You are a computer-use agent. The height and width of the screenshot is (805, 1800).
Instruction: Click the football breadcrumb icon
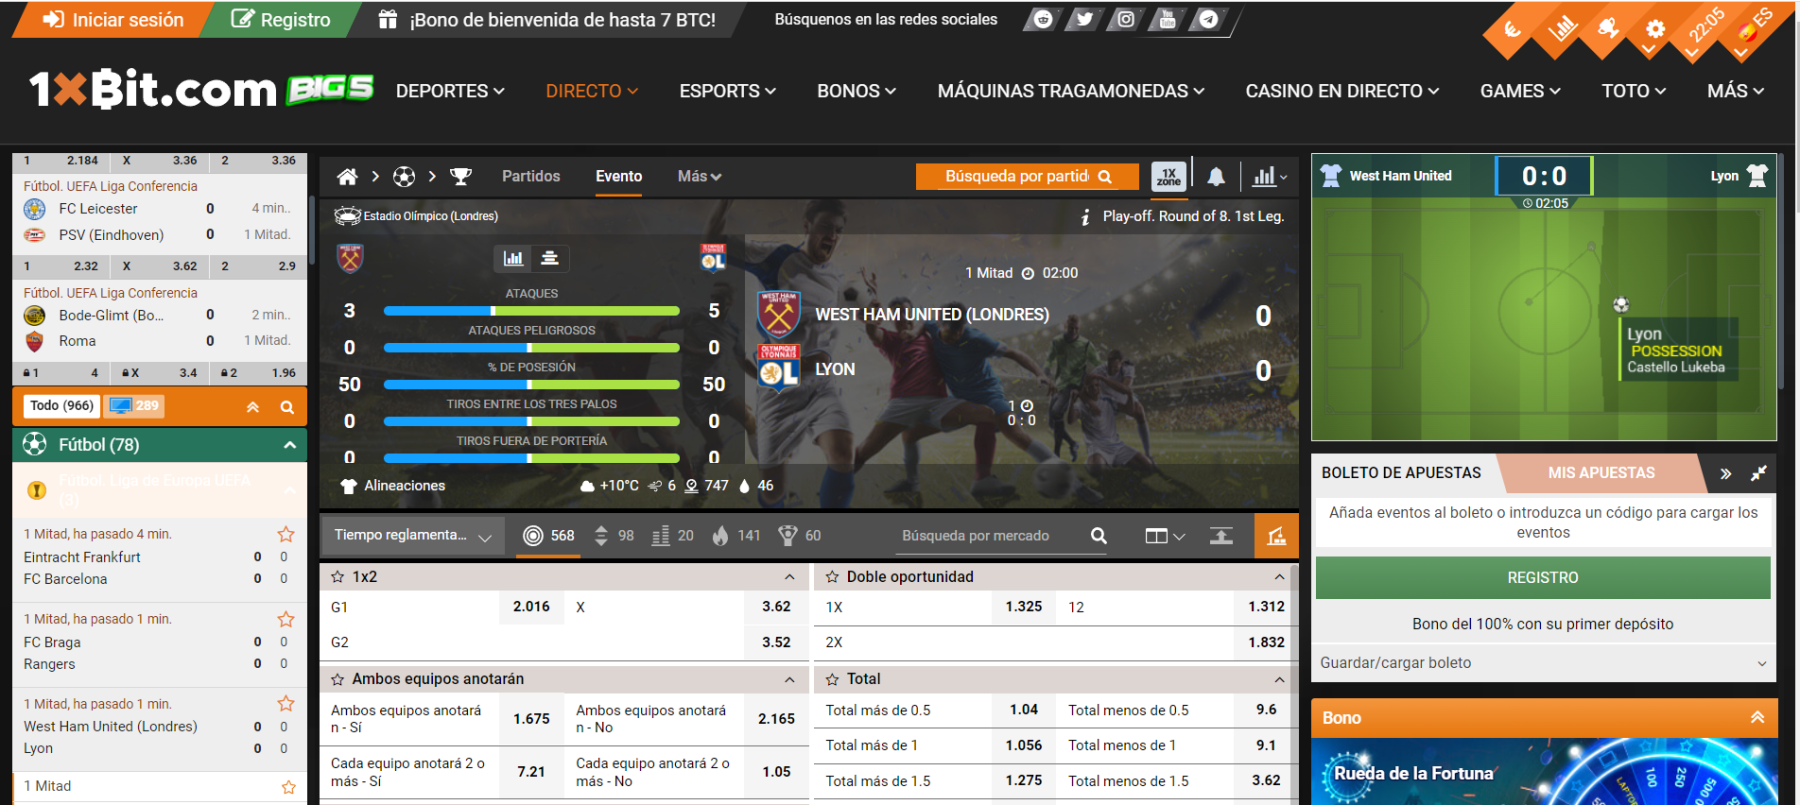[404, 177]
